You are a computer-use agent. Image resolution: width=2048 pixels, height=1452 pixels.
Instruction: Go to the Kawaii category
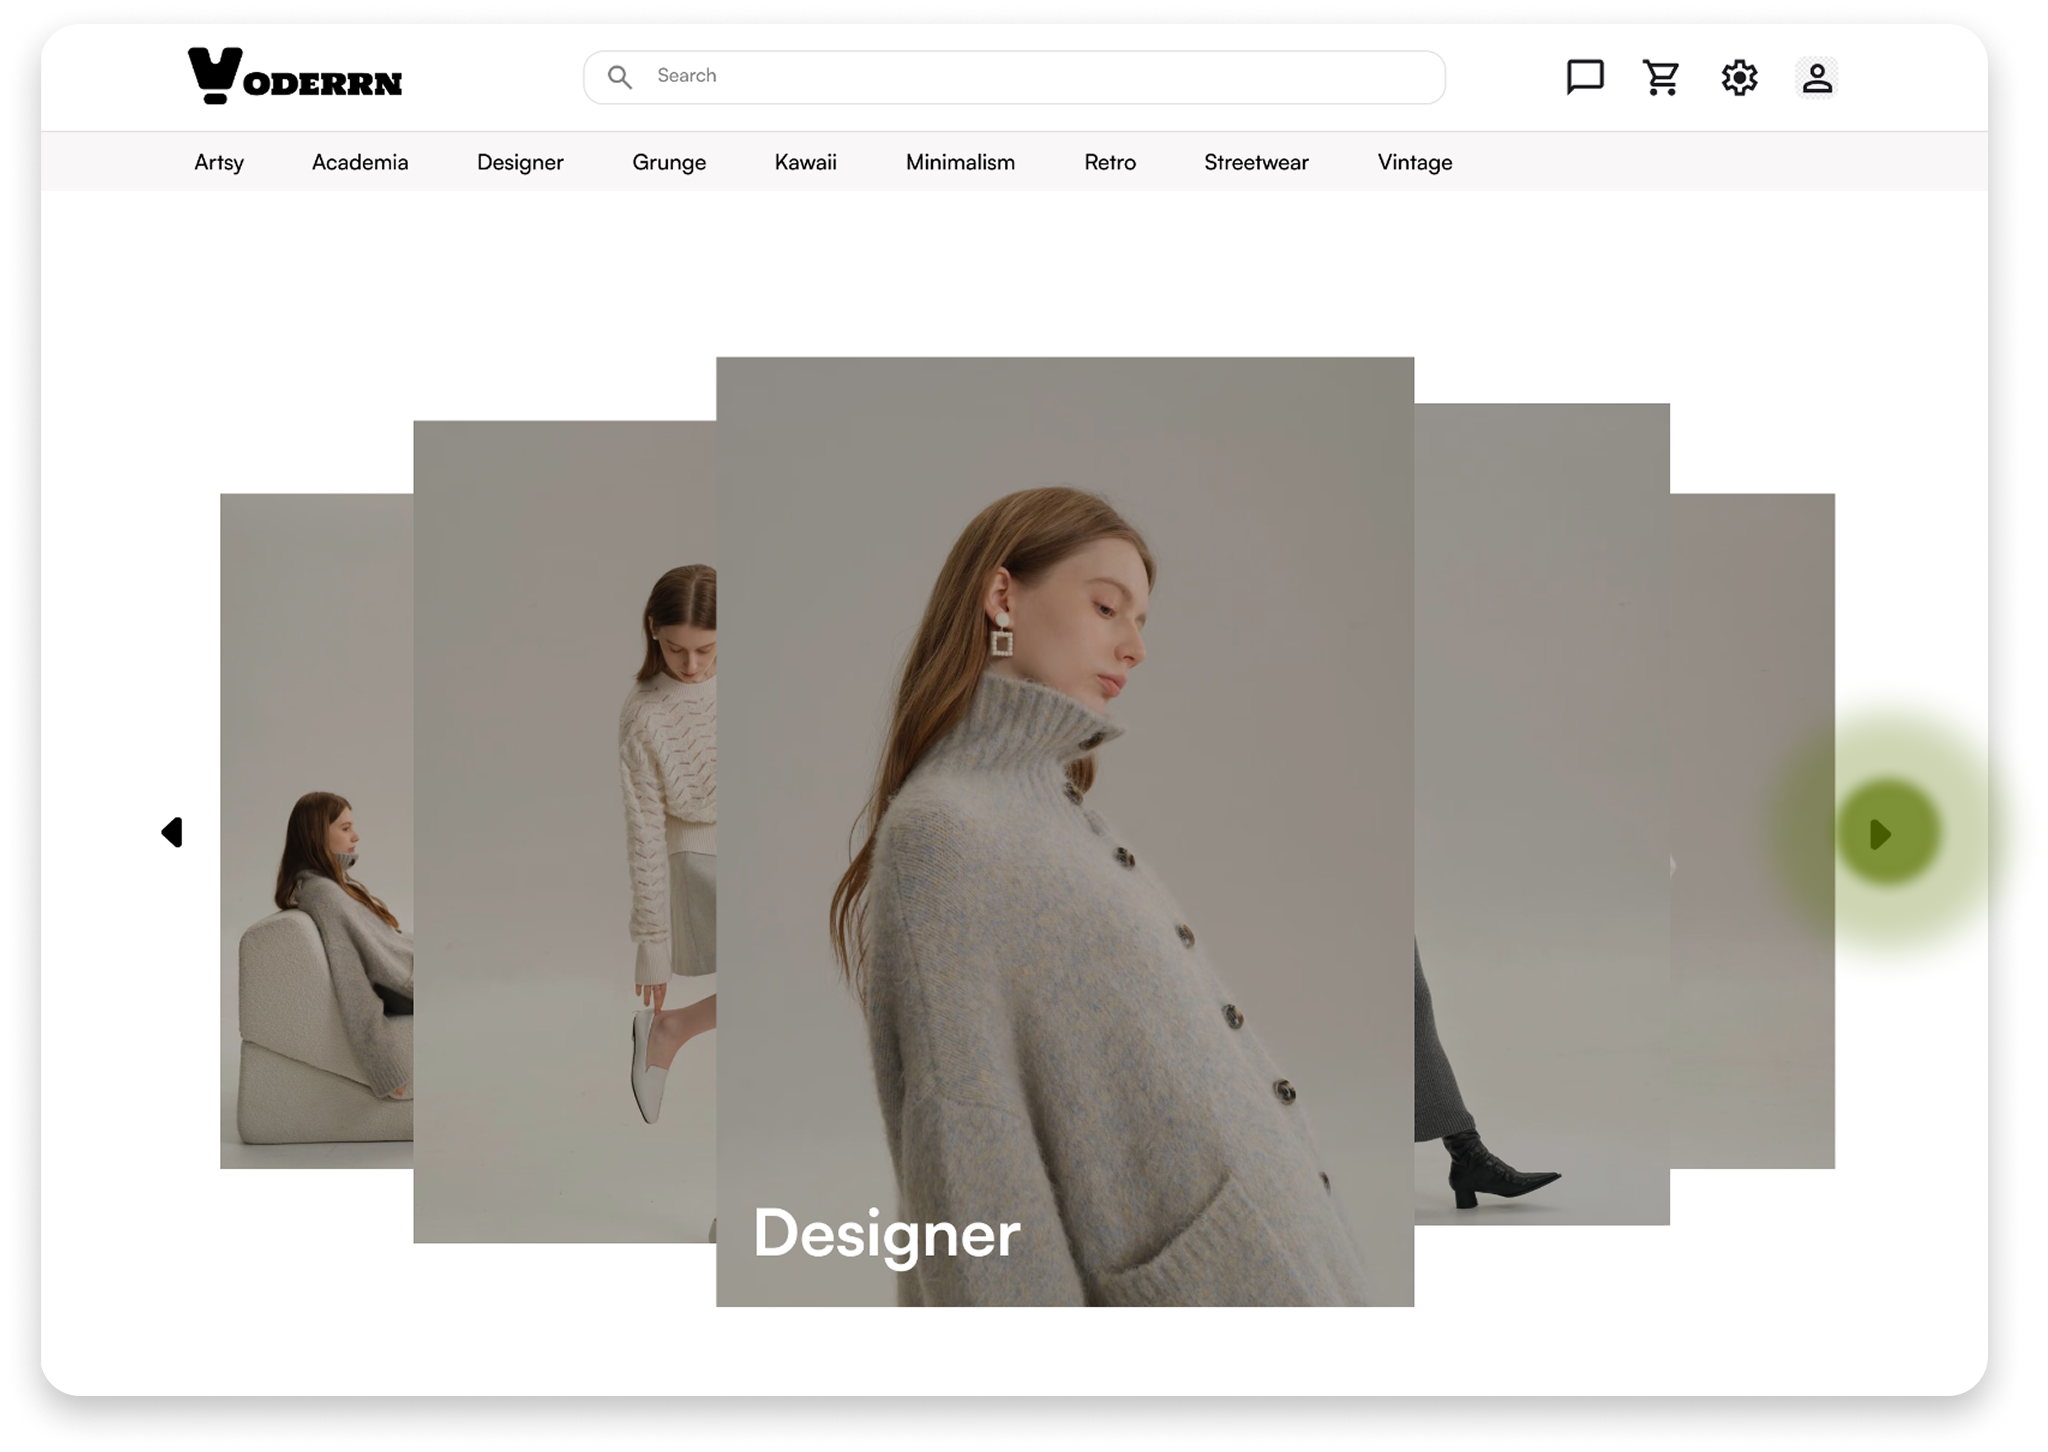click(x=805, y=162)
